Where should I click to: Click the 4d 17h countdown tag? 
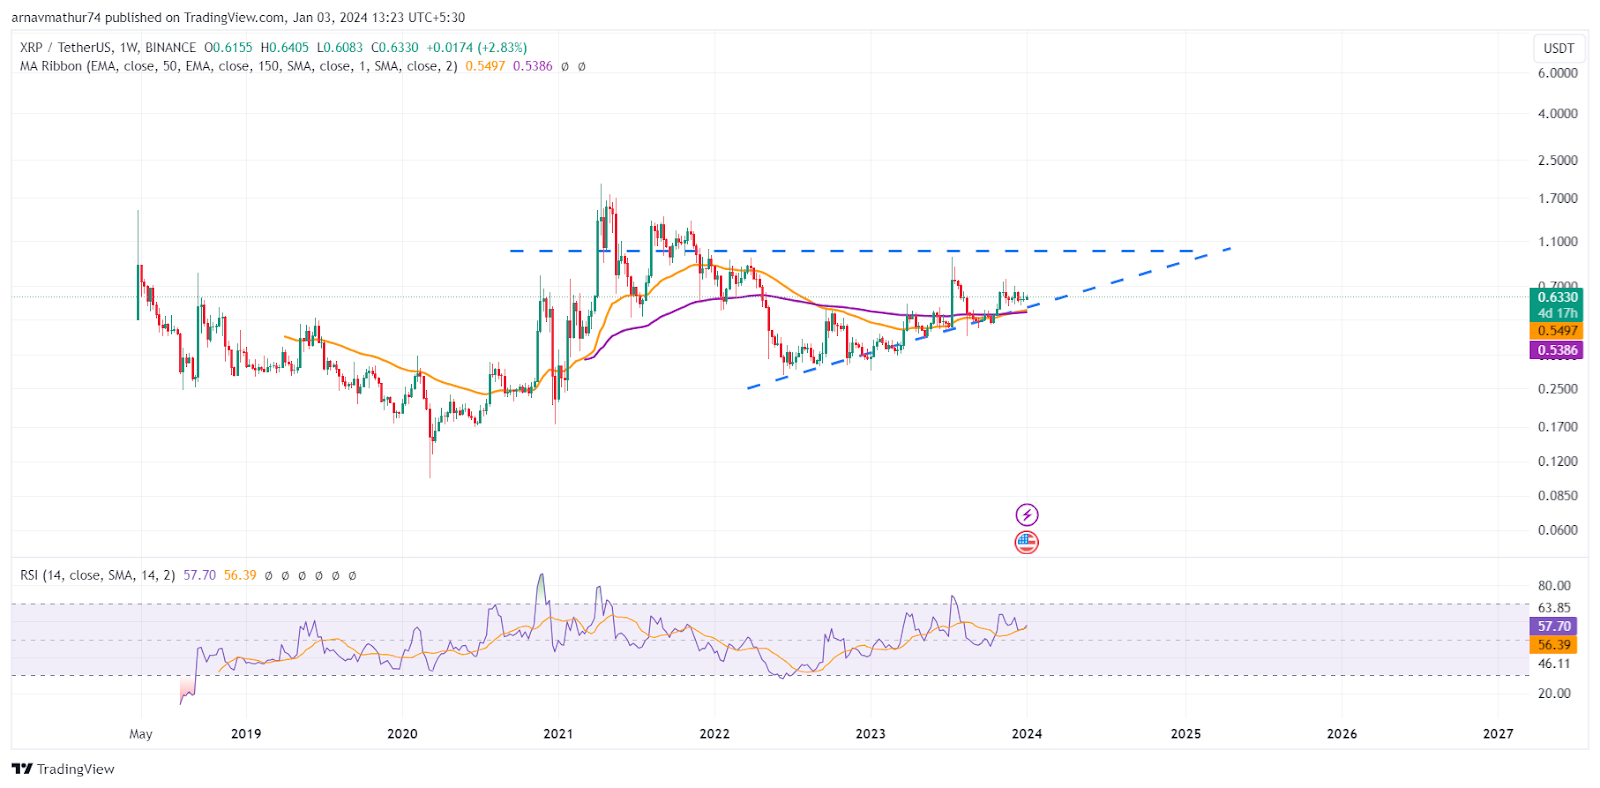[1557, 313]
